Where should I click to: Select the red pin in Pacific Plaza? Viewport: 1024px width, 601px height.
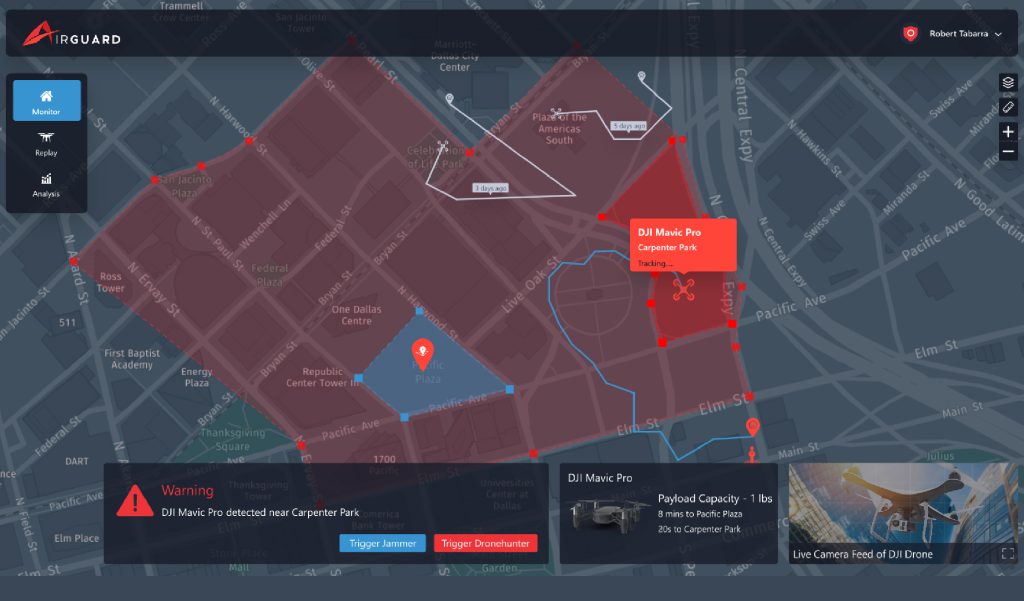[423, 353]
